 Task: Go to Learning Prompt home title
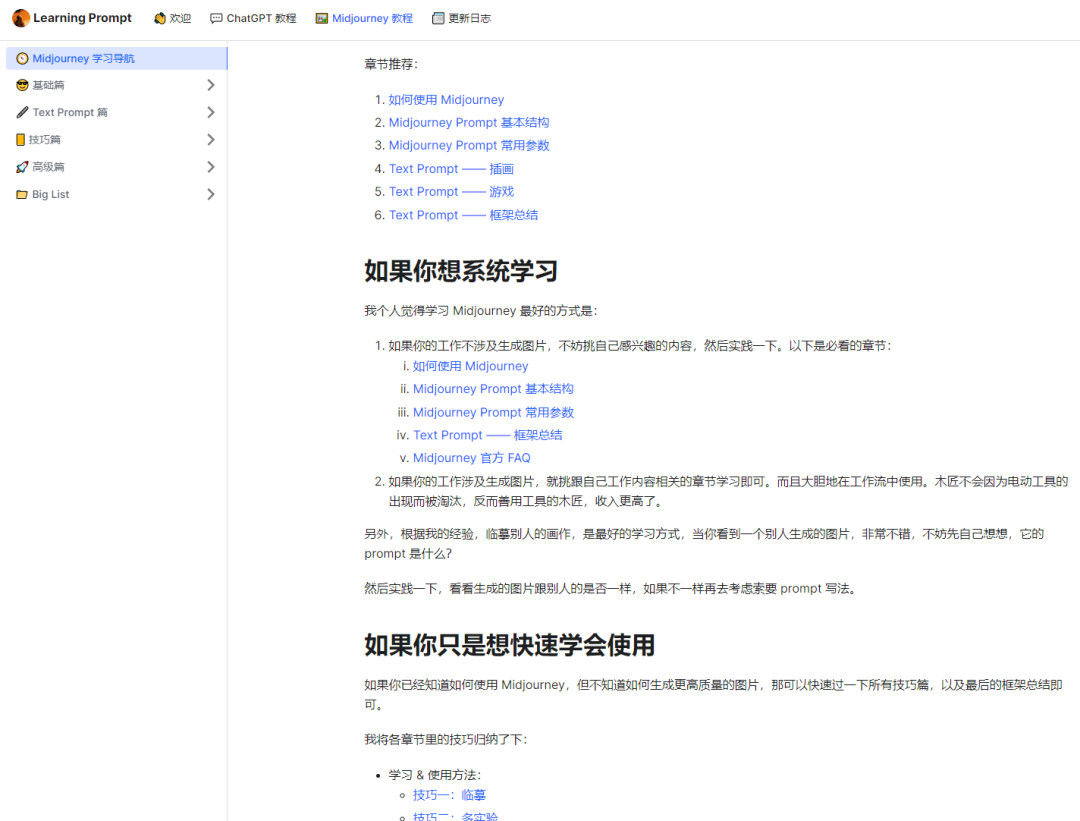point(82,18)
